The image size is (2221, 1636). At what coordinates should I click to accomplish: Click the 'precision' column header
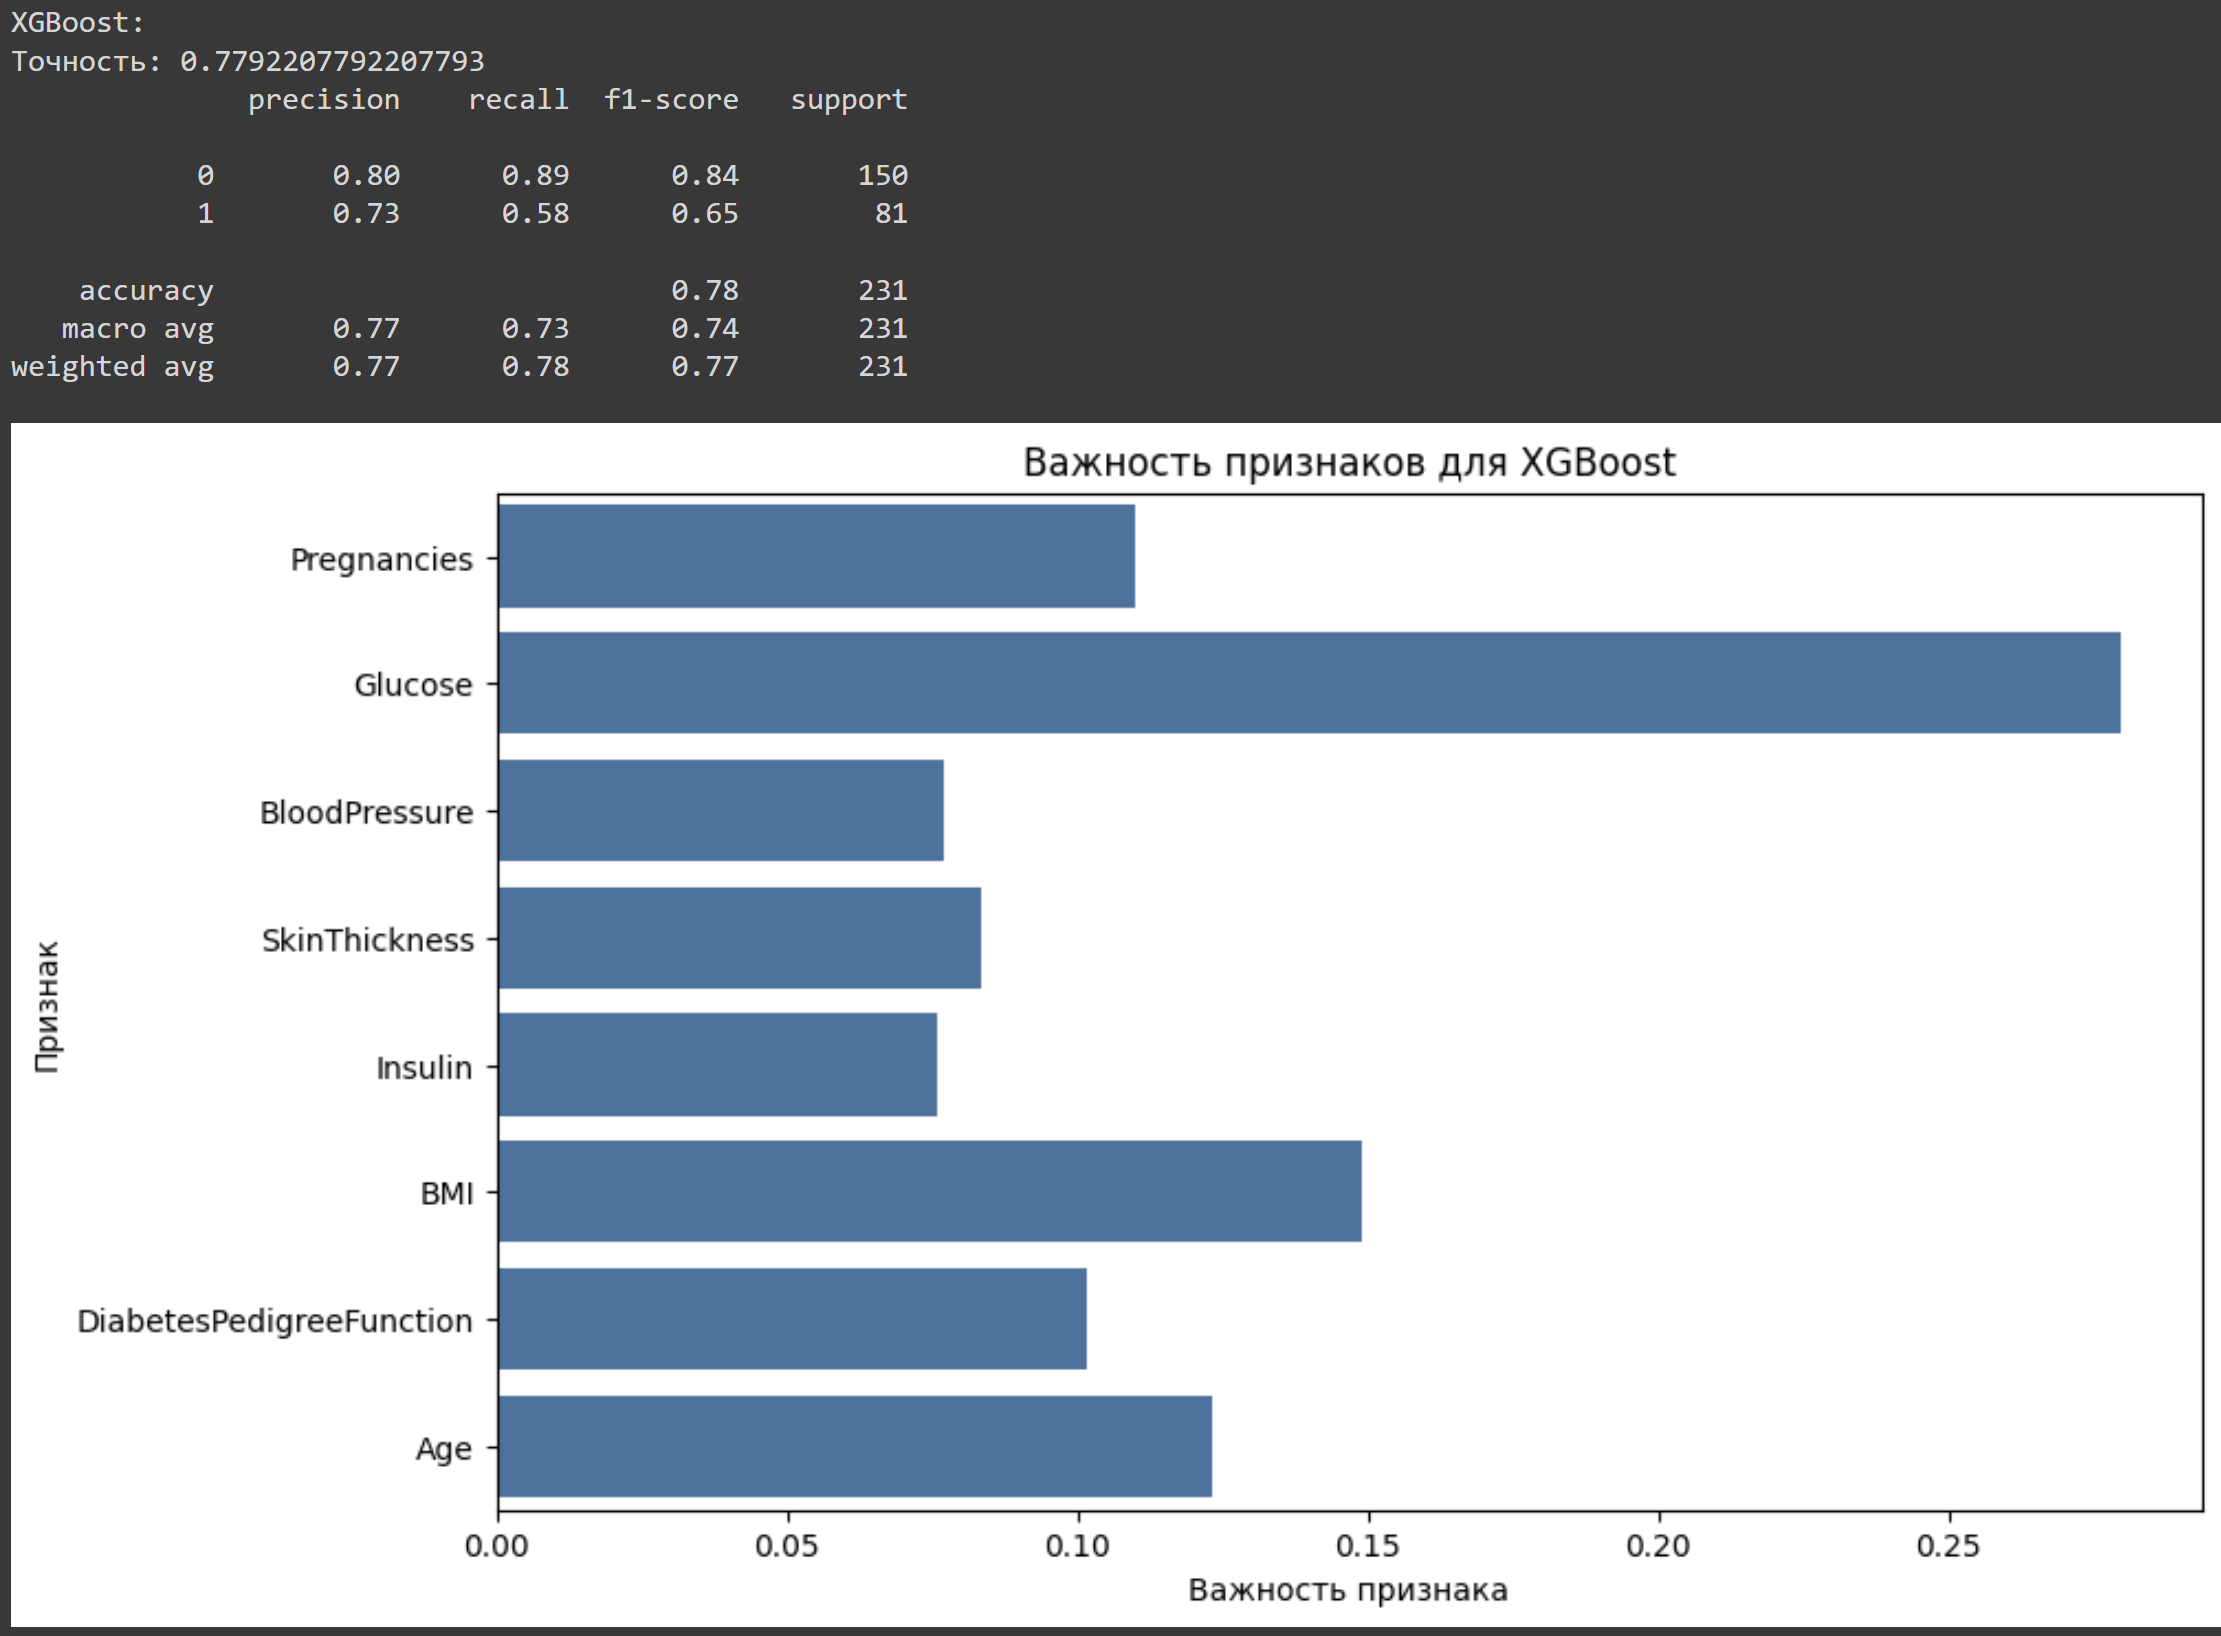[323, 100]
